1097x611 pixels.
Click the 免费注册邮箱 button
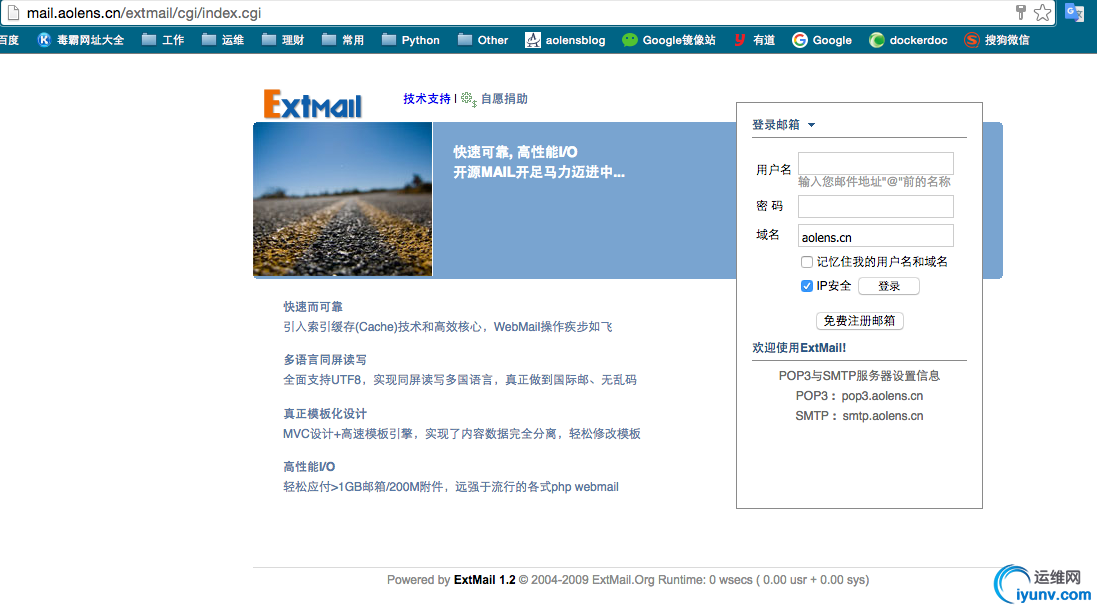pyautogui.click(x=859, y=321)
